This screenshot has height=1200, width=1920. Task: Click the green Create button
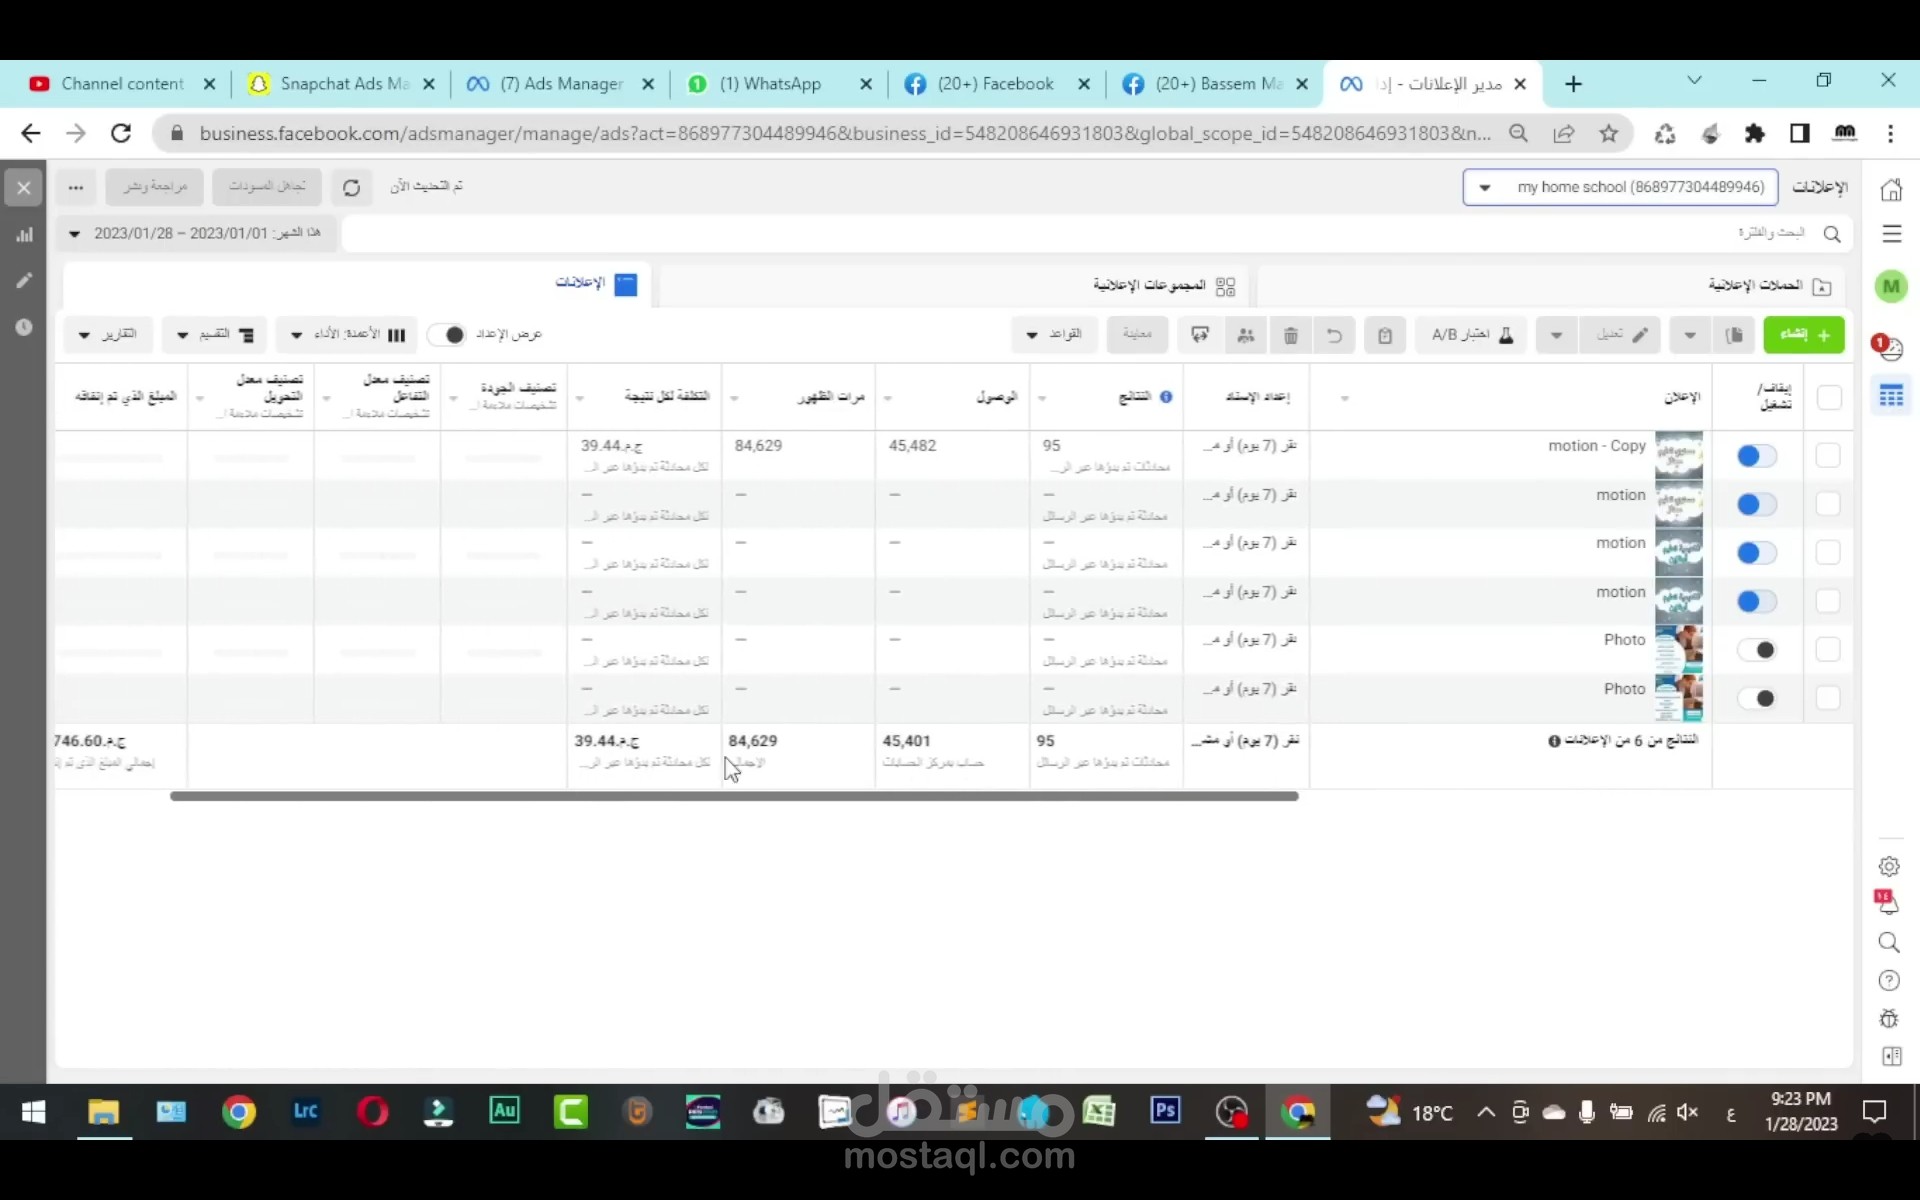tap(1803, 335)
